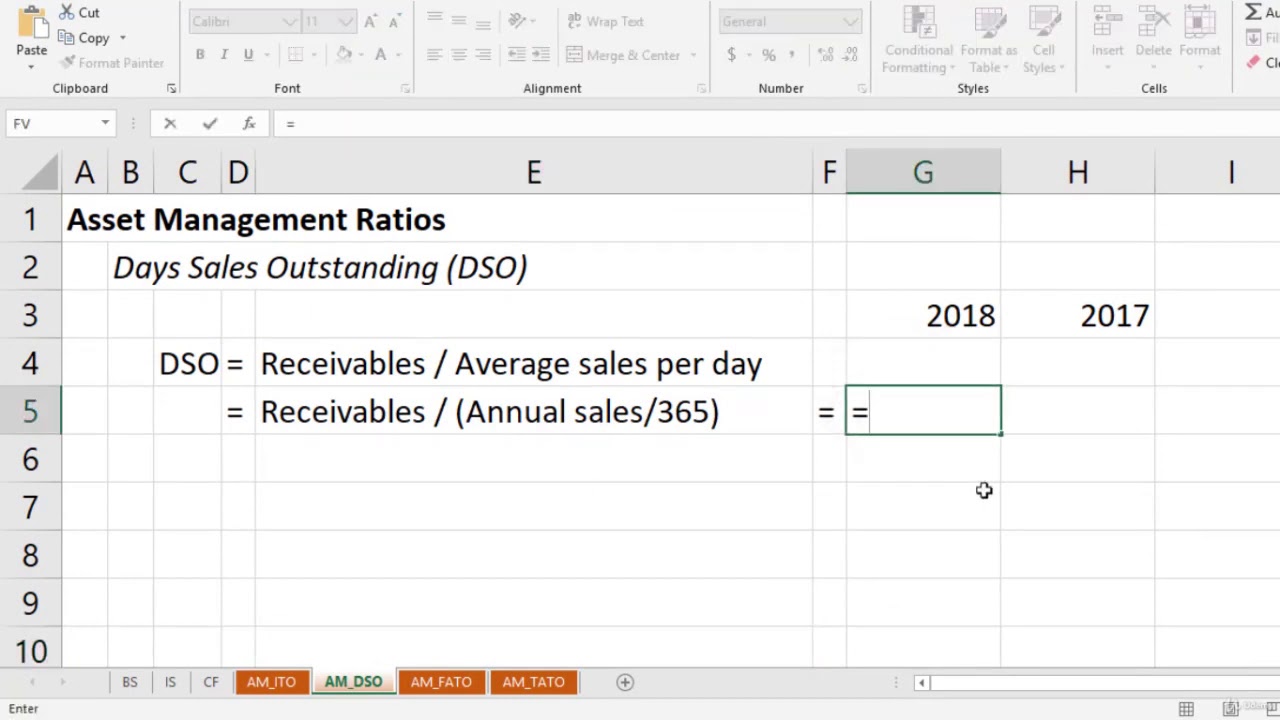Open the Font settings dialog launcher
The height and width of the screenshot is (720, 1280).
(x=405, y=89)
